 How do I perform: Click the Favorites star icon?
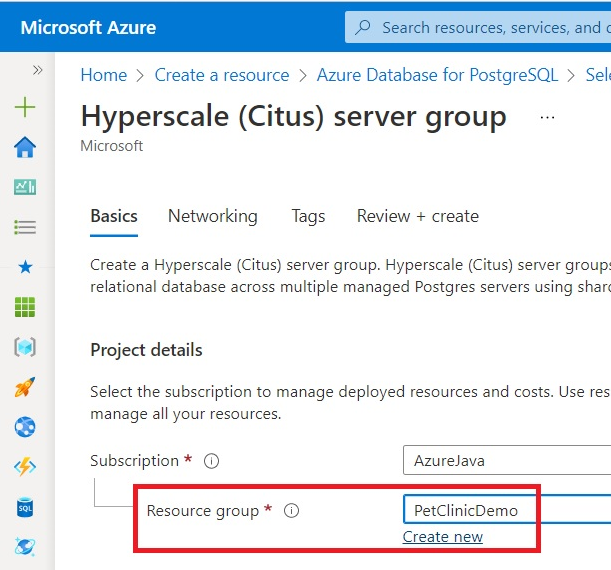pyautogui.click(x=25, y=267)
